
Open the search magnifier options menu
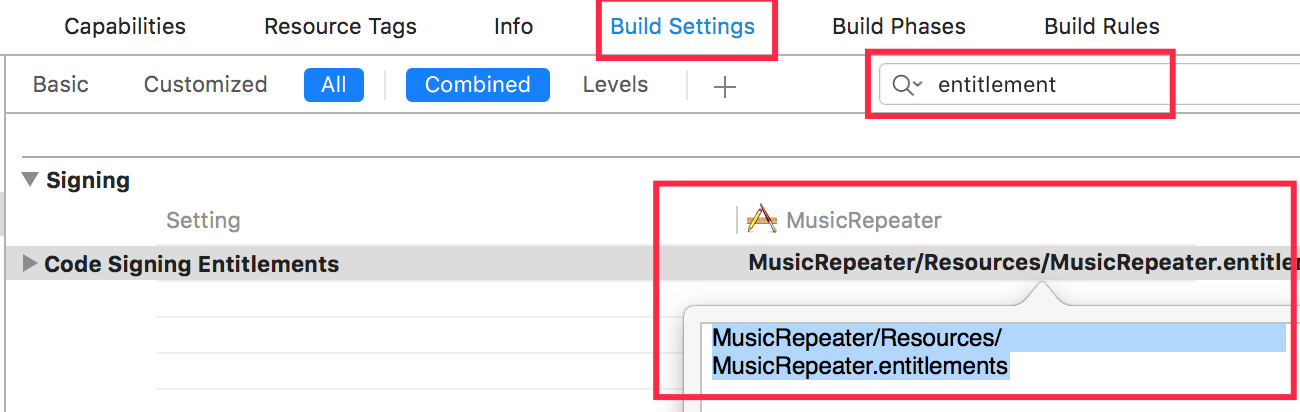click(x=906, y=85)
